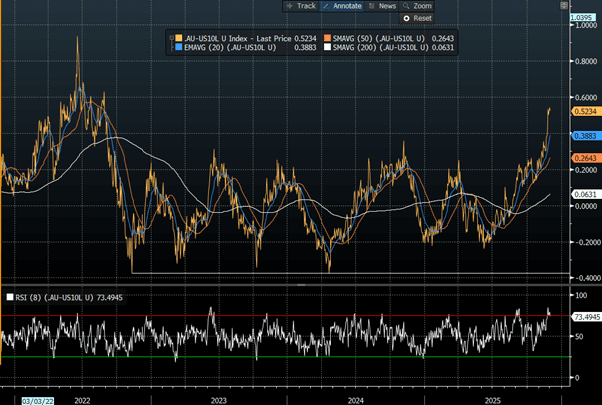Click the Reset chart button
This screenshot has width=602, height=405.
417,19
